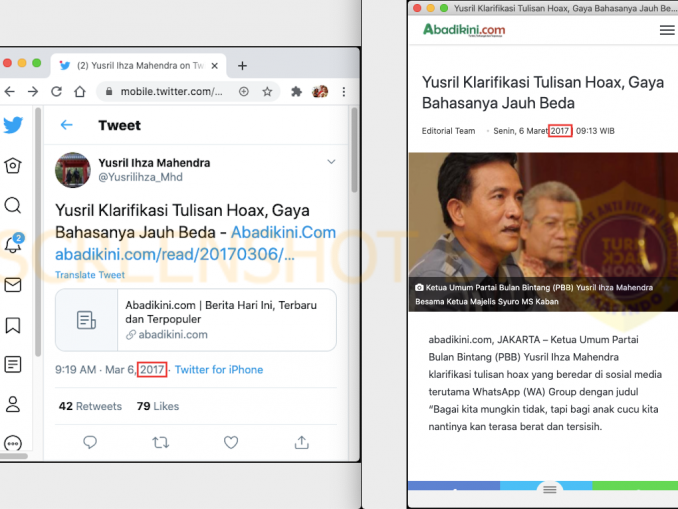The height and width of the screenshot is (509, 678).
Task: Expand tweet options chevron
Action: [x=331, y=162]
